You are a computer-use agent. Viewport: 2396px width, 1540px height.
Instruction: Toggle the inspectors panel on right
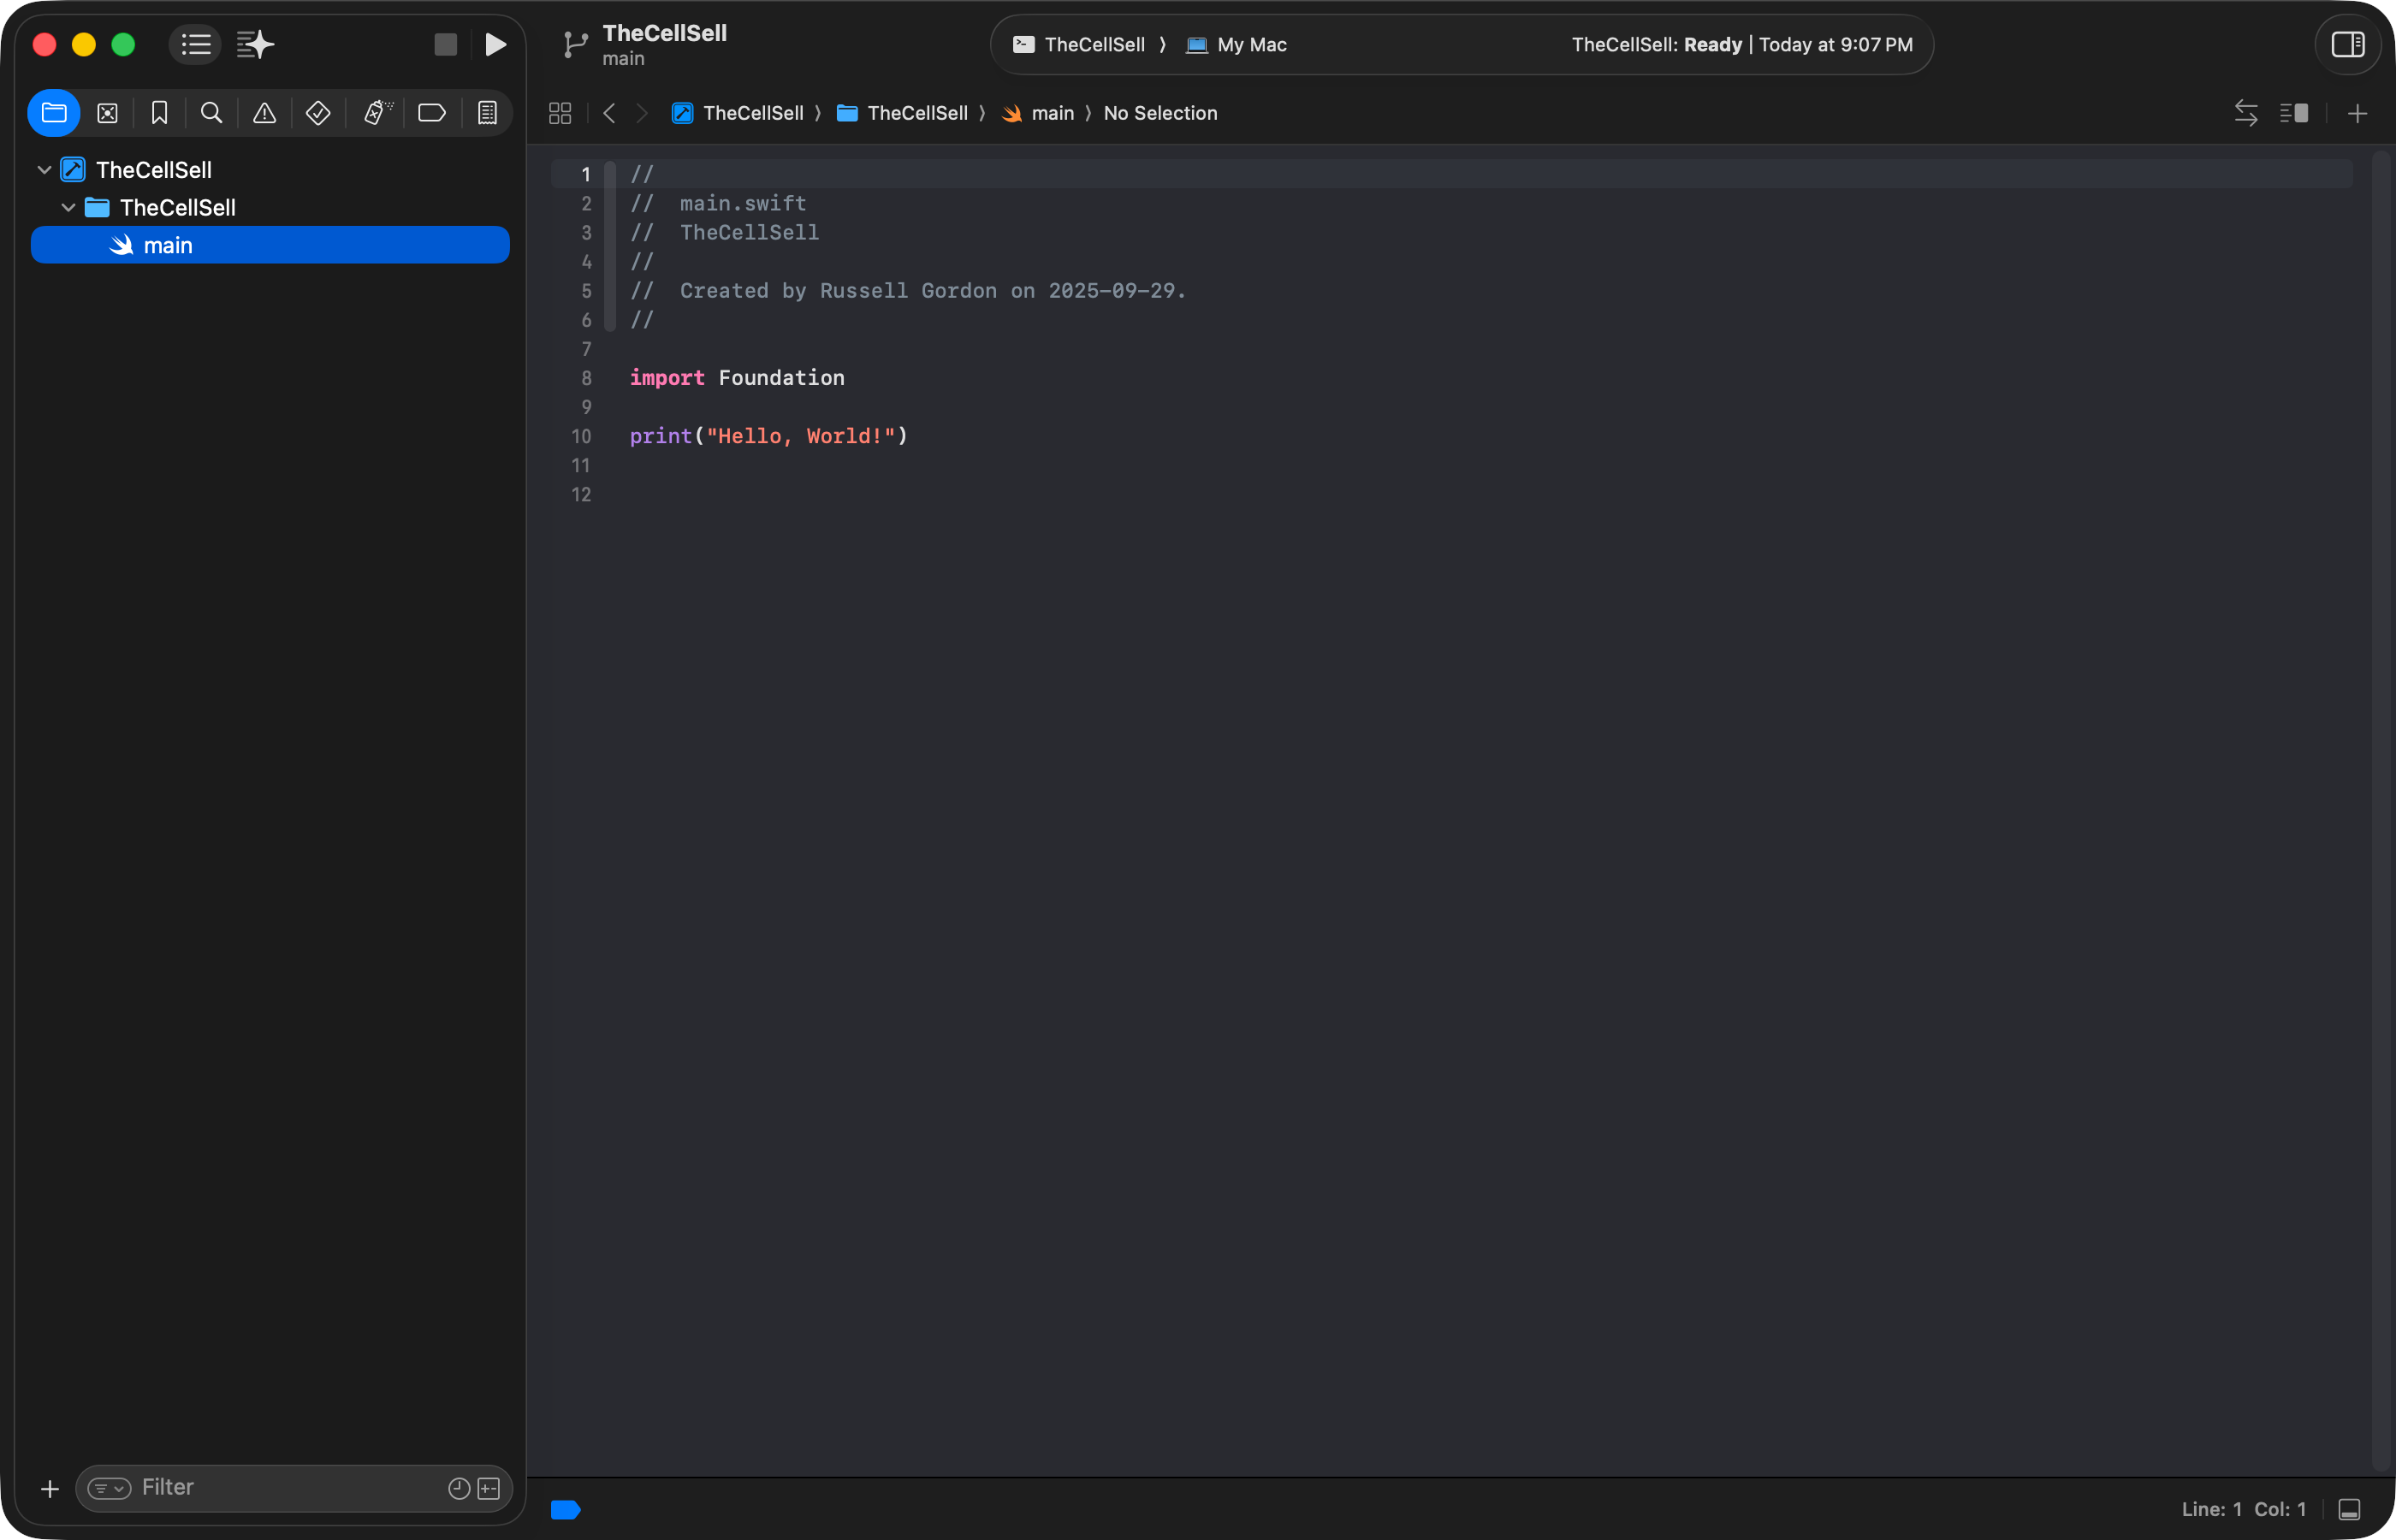(x=2347, y=44)
